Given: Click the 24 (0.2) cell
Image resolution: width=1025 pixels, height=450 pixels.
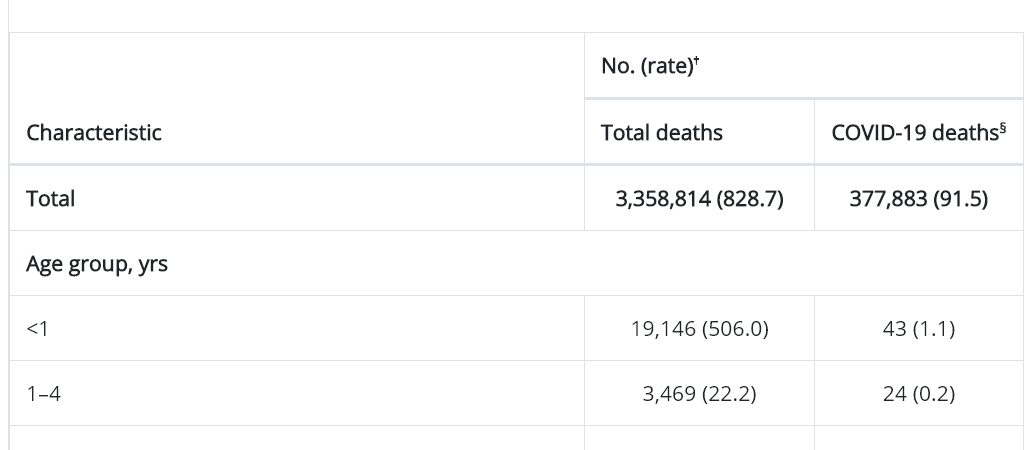Looking at the screenshot, I should 918,394.
